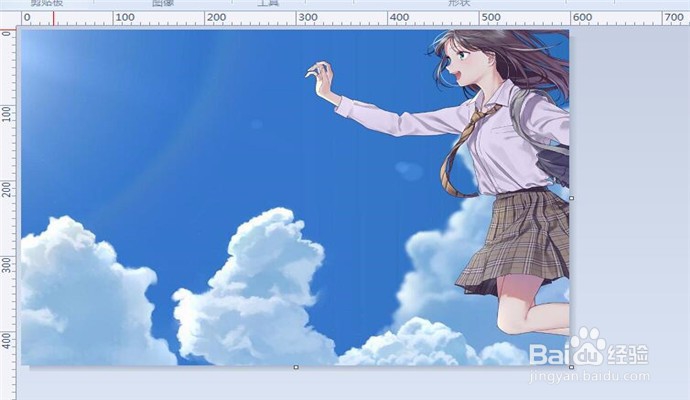Click the canvas right-edge middle resize handle
The width and height of the screenshot is (690, 400).
571,198
